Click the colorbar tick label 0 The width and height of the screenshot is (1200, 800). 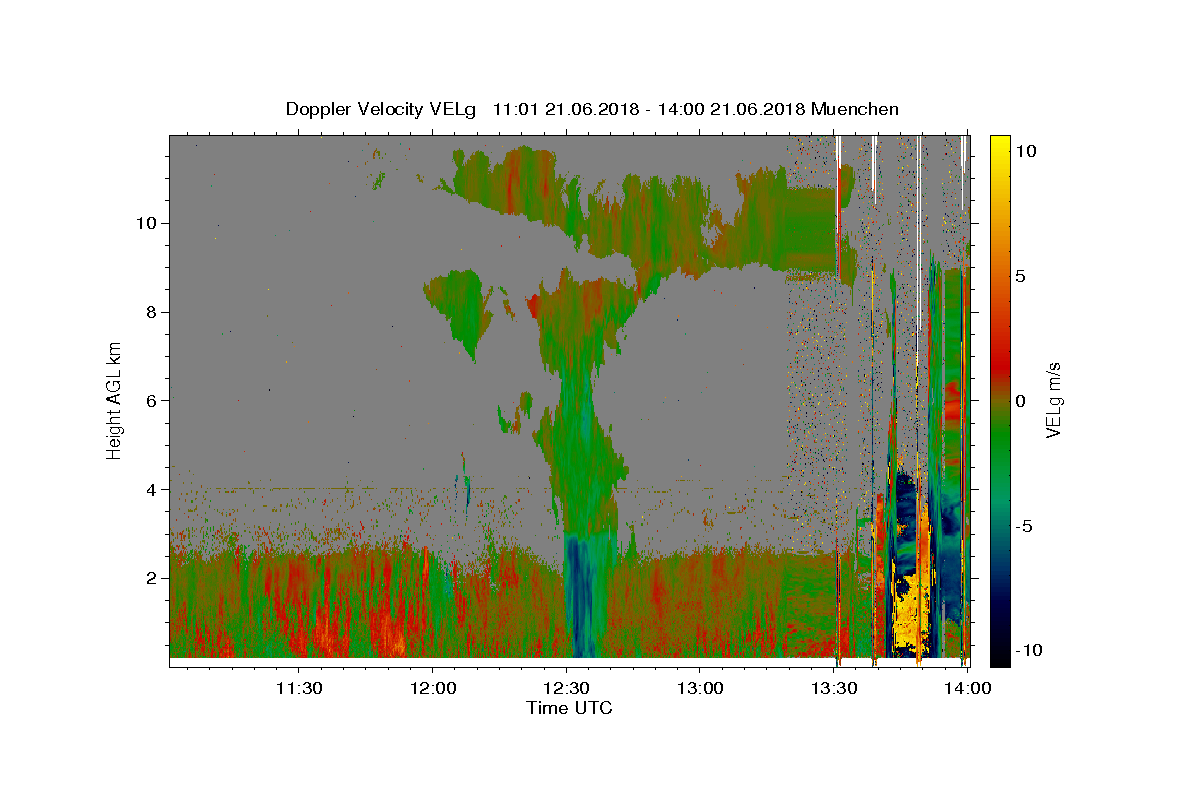1023,400
